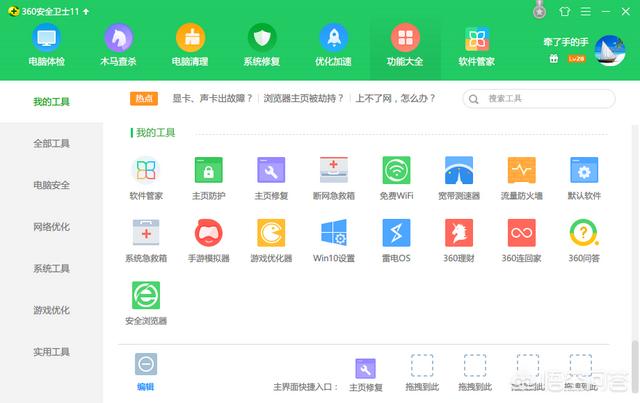Click the 编辑 edit icon
This screenshot has width=640, height=403.
coord(146,364)
